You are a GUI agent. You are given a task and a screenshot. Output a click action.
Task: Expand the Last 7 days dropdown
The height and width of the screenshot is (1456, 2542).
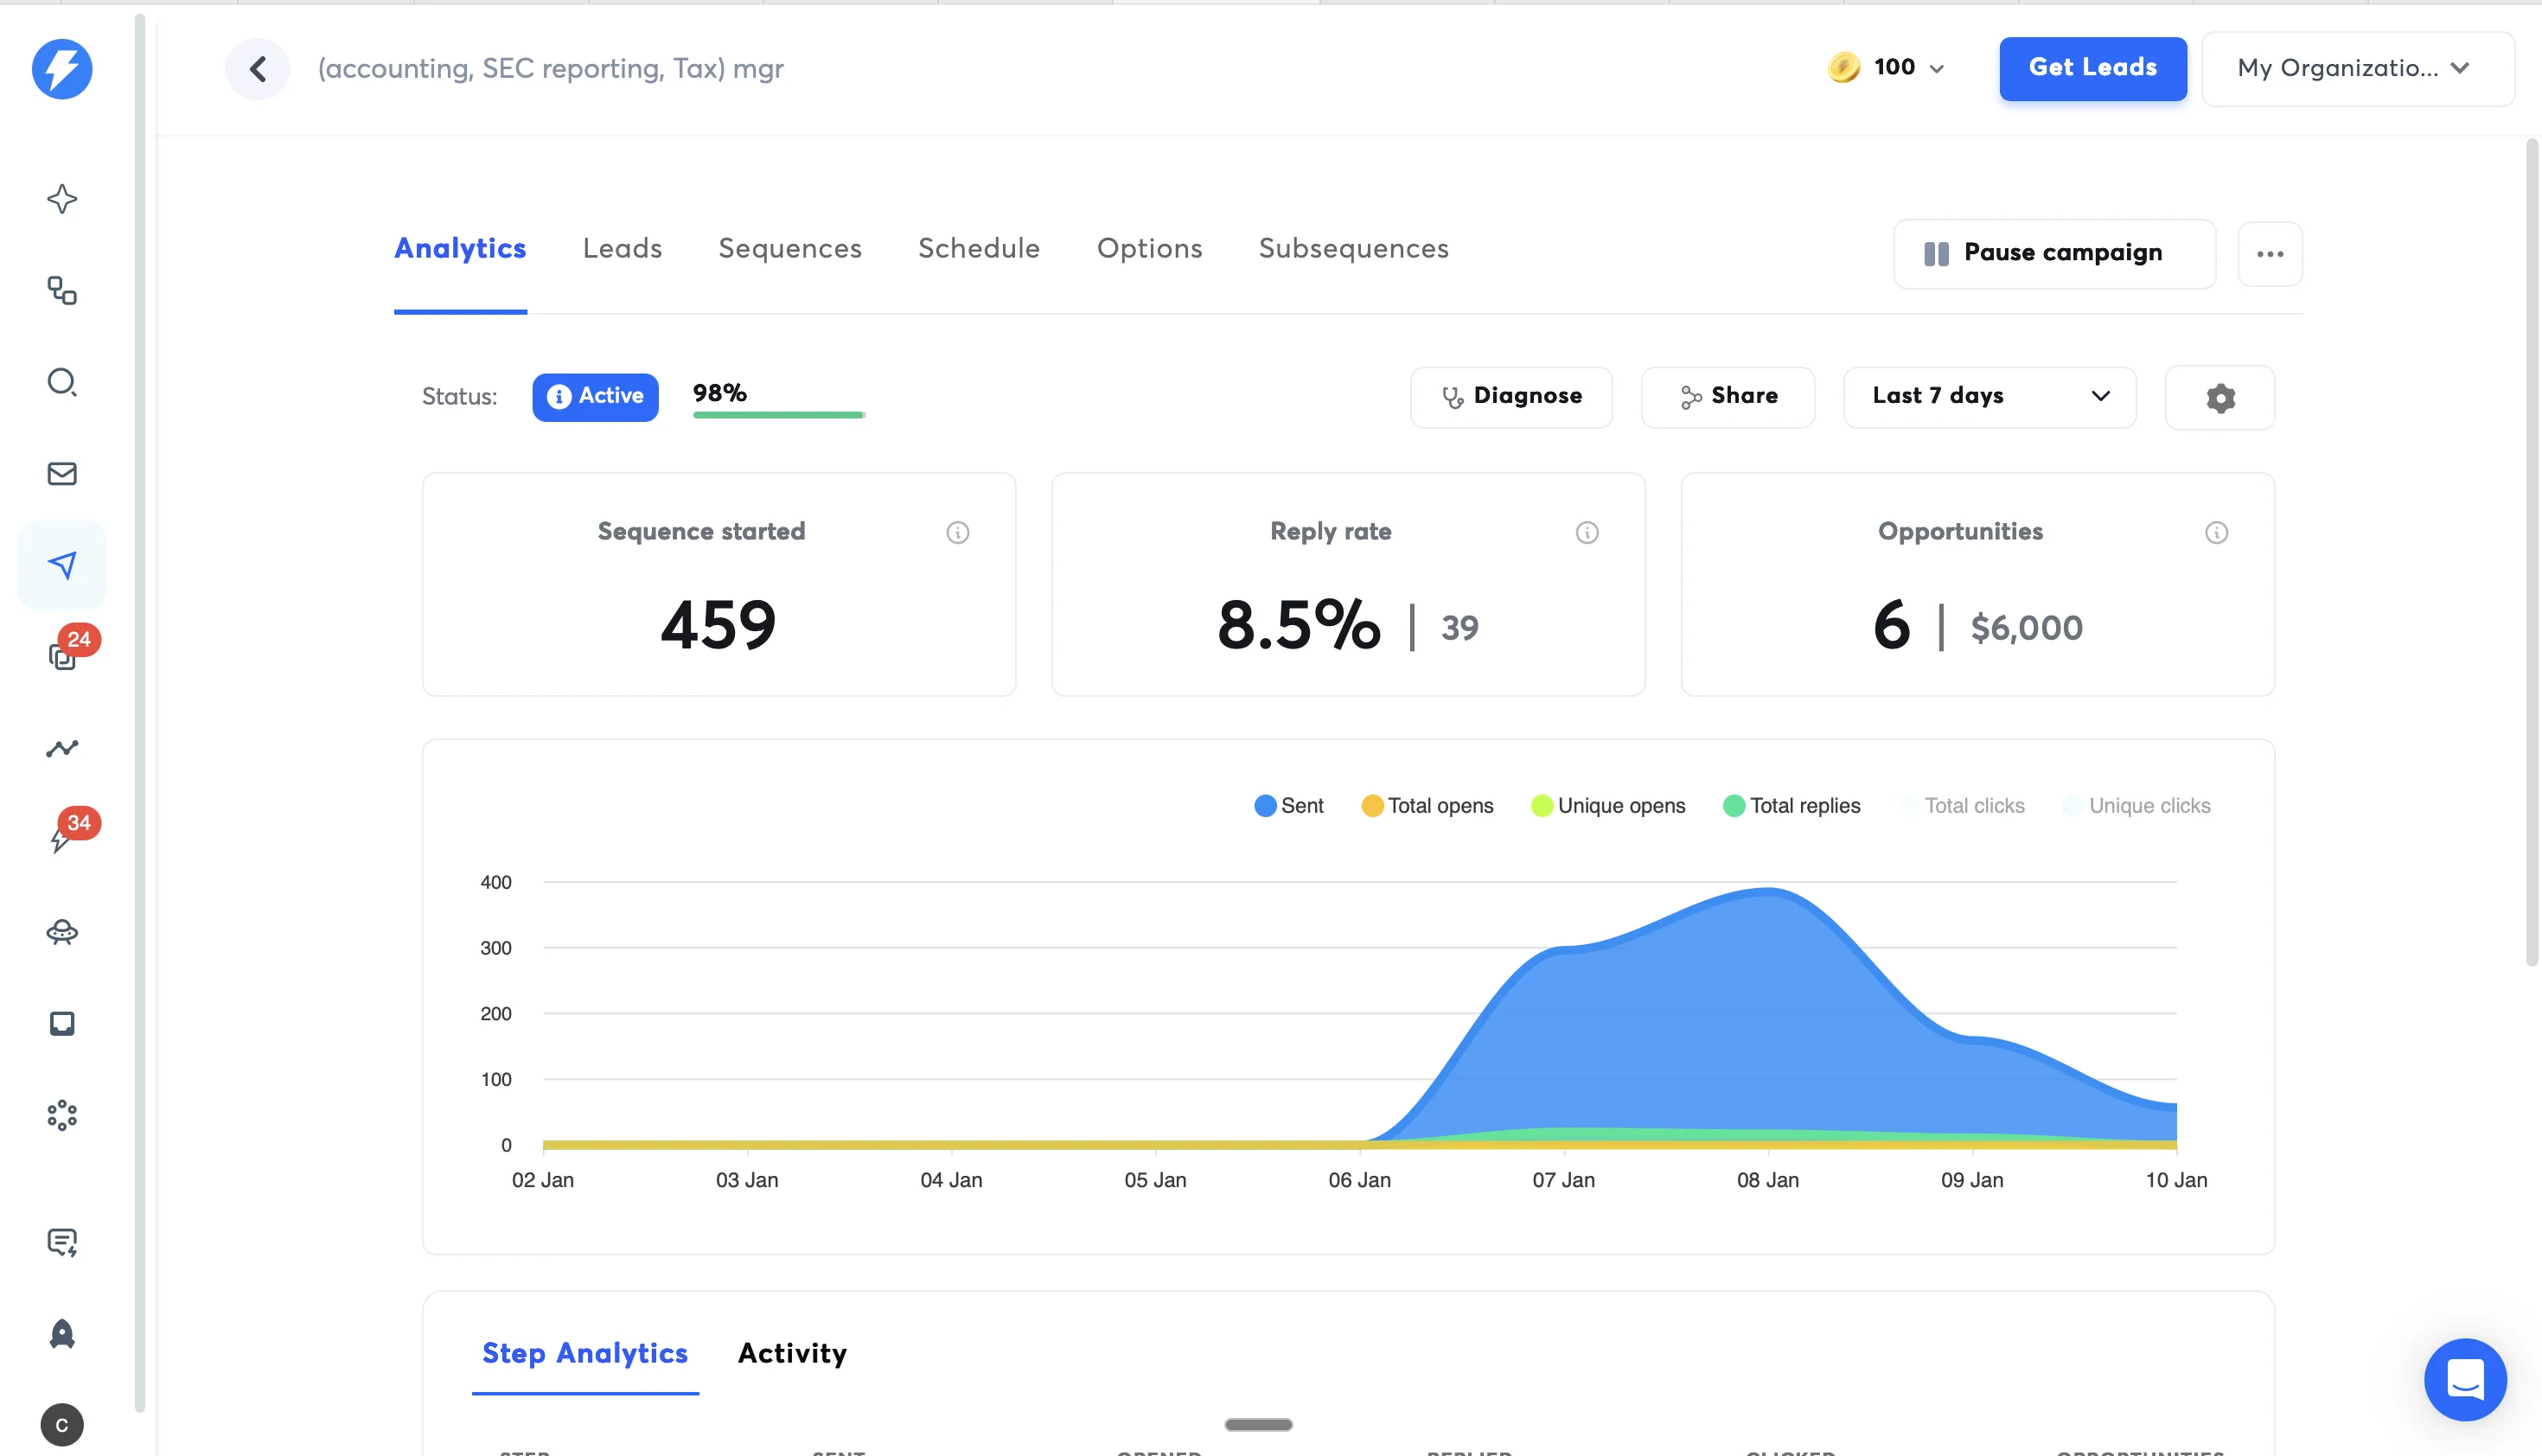(x=1989, y=396)
